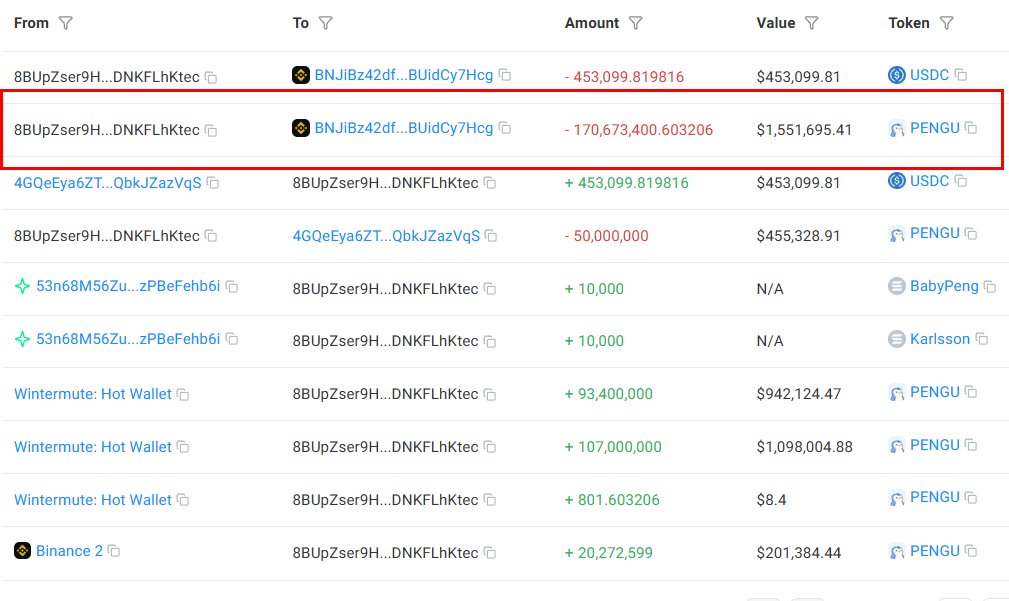Filter transactions by Token column

click(946, 23)
